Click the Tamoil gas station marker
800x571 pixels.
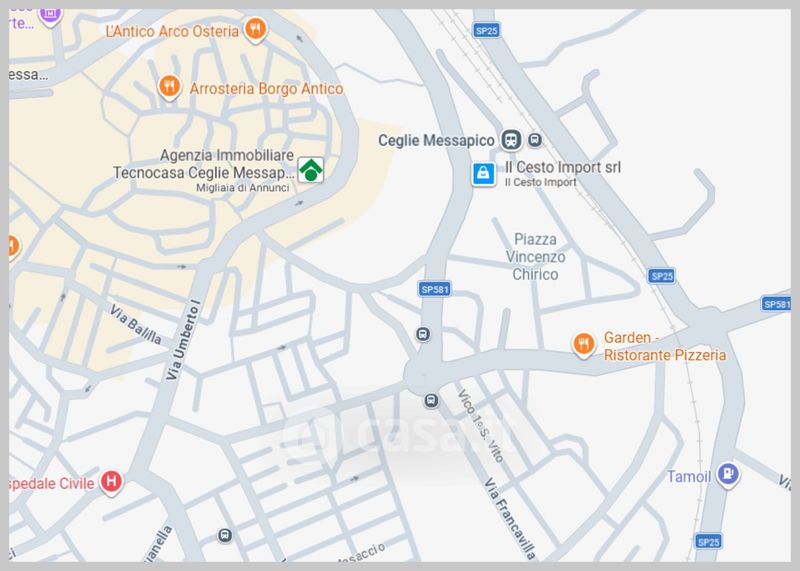728,475
